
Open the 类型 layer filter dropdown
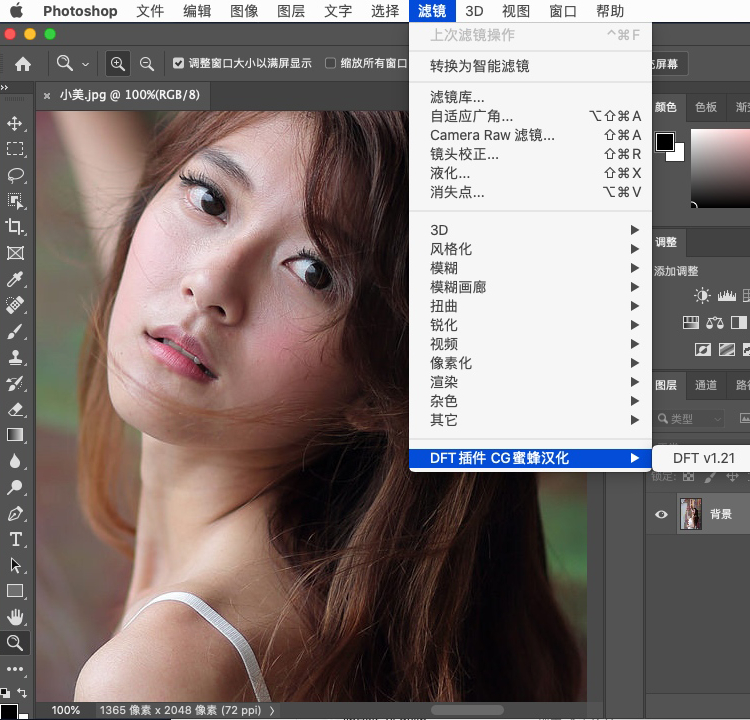[x=689, y=419]
